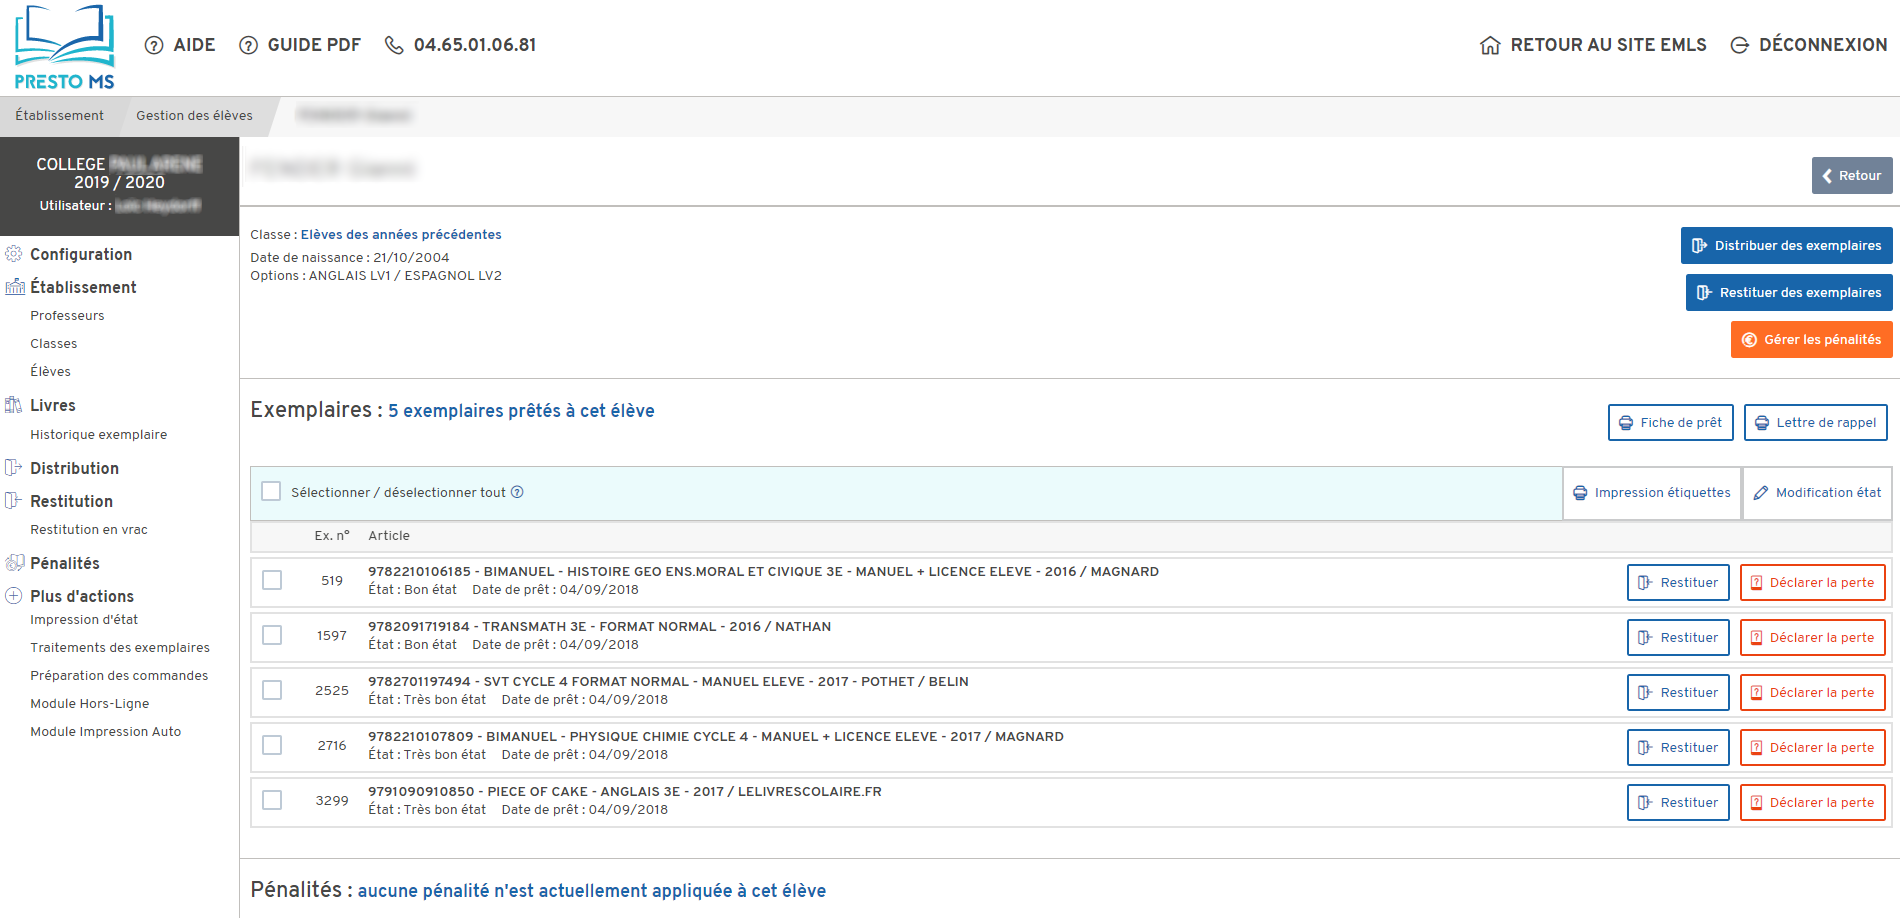This screenshot has height=918, width=1900.
Task: Click the phone icon next to 04.65.01.06.81
Action: point(394,45)
